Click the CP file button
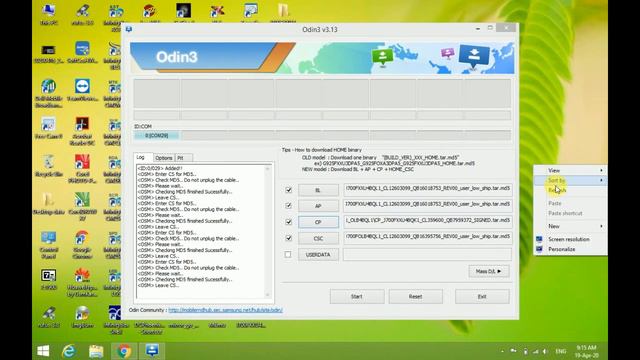This screenshot has height=360, width=640. 318,222
